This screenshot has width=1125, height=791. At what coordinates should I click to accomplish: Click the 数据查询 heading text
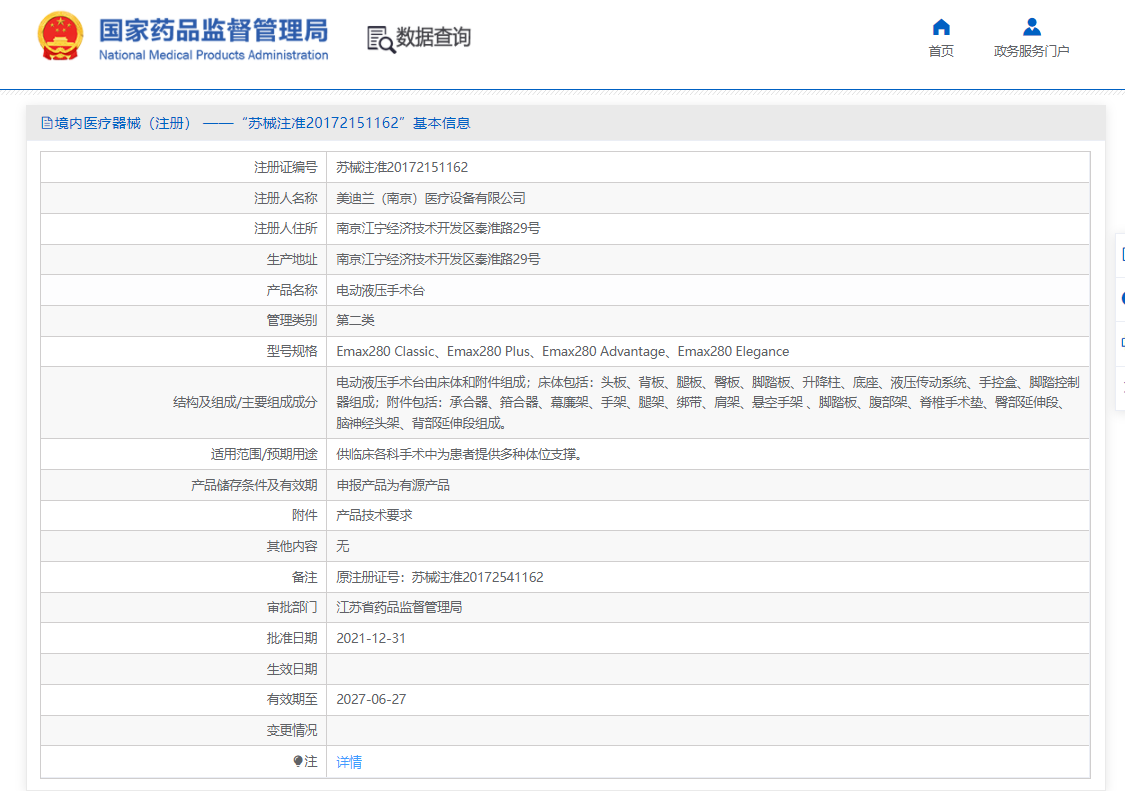tap(433, 38)
